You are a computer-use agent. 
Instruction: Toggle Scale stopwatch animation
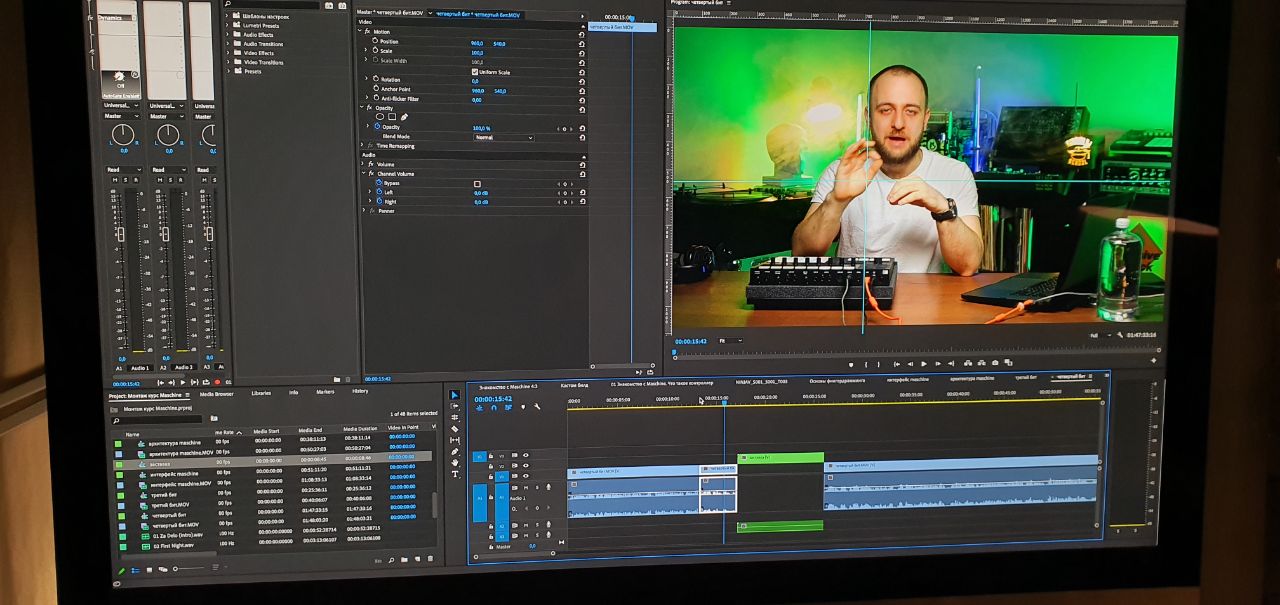coord(375,51)
